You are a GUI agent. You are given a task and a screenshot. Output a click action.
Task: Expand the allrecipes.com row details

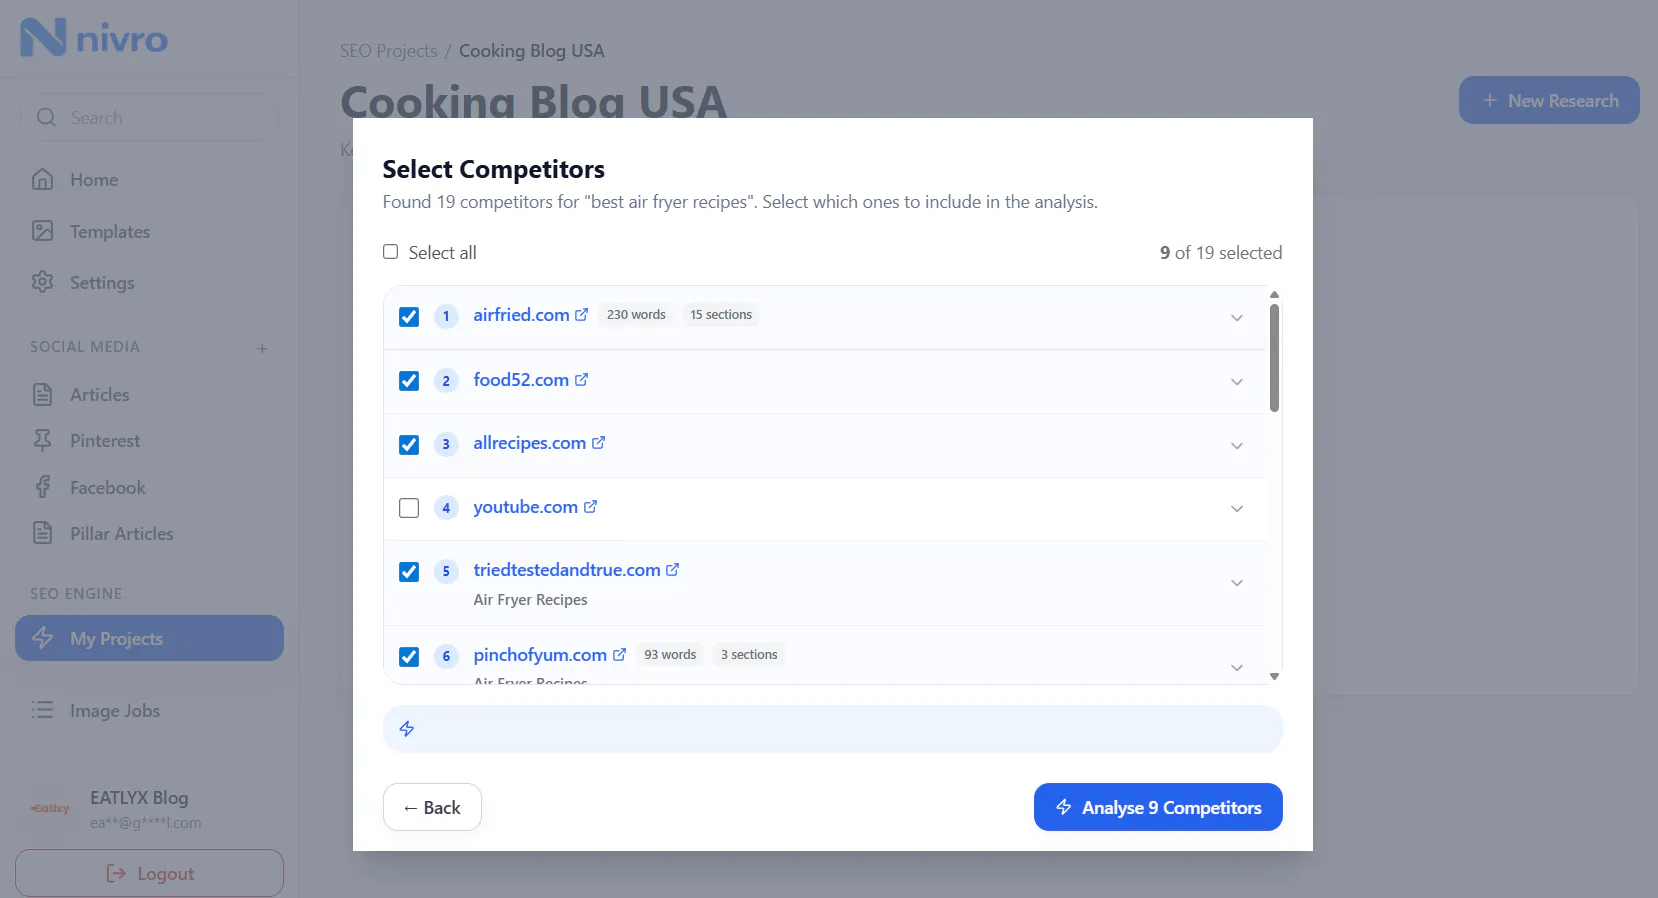click(x=1237, y=446)
